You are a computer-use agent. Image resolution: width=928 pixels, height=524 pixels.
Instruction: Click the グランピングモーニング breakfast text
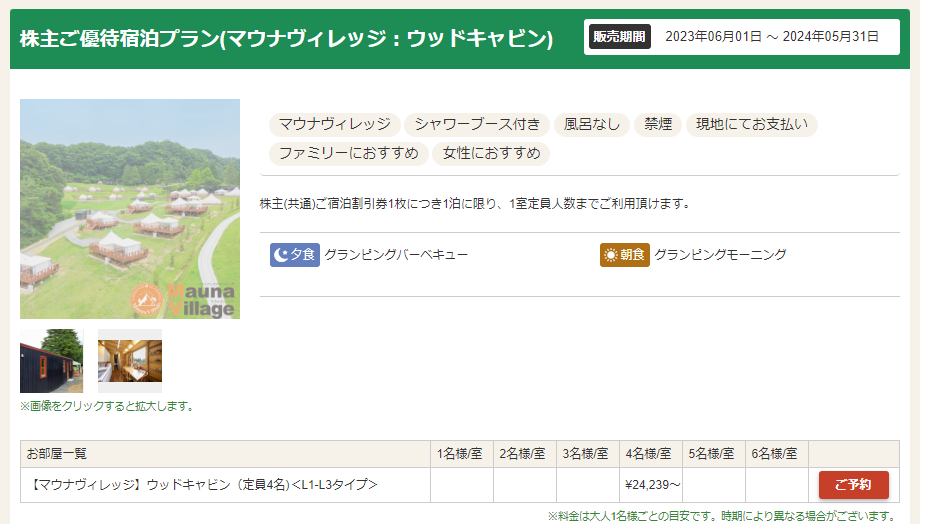720,255
